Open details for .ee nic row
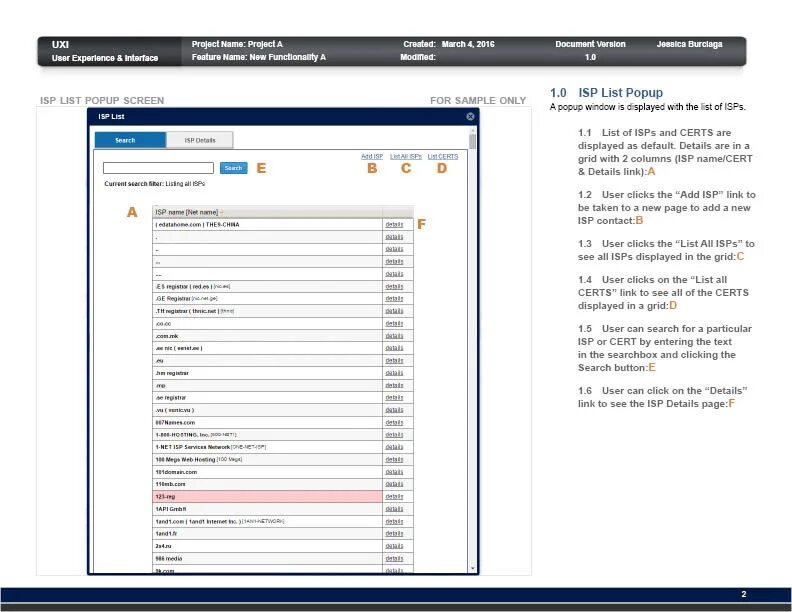Image resolution: width=792 pixels, height=612 pixels. tap(394, 348)
